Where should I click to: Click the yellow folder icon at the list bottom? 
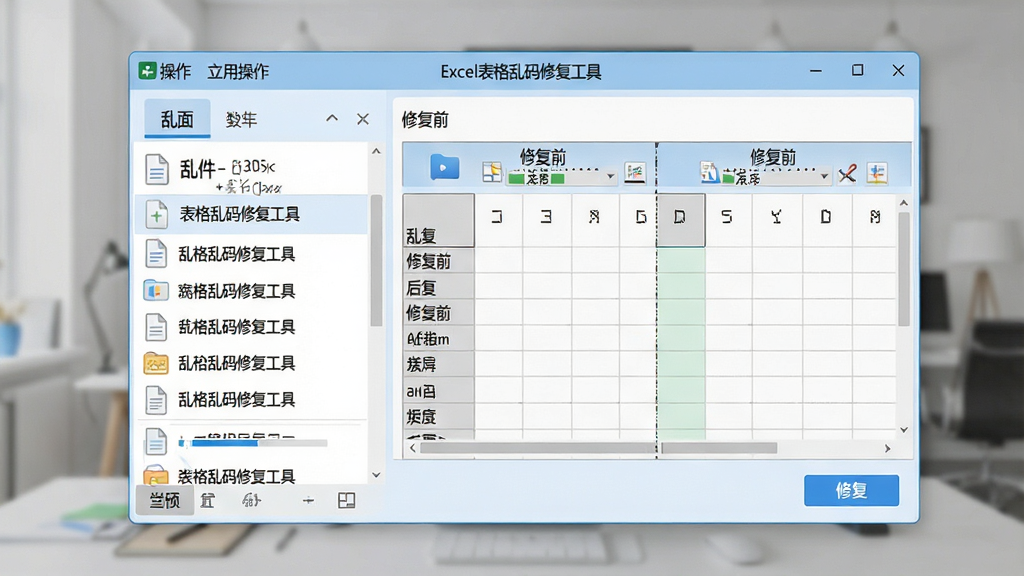(156, 475)
